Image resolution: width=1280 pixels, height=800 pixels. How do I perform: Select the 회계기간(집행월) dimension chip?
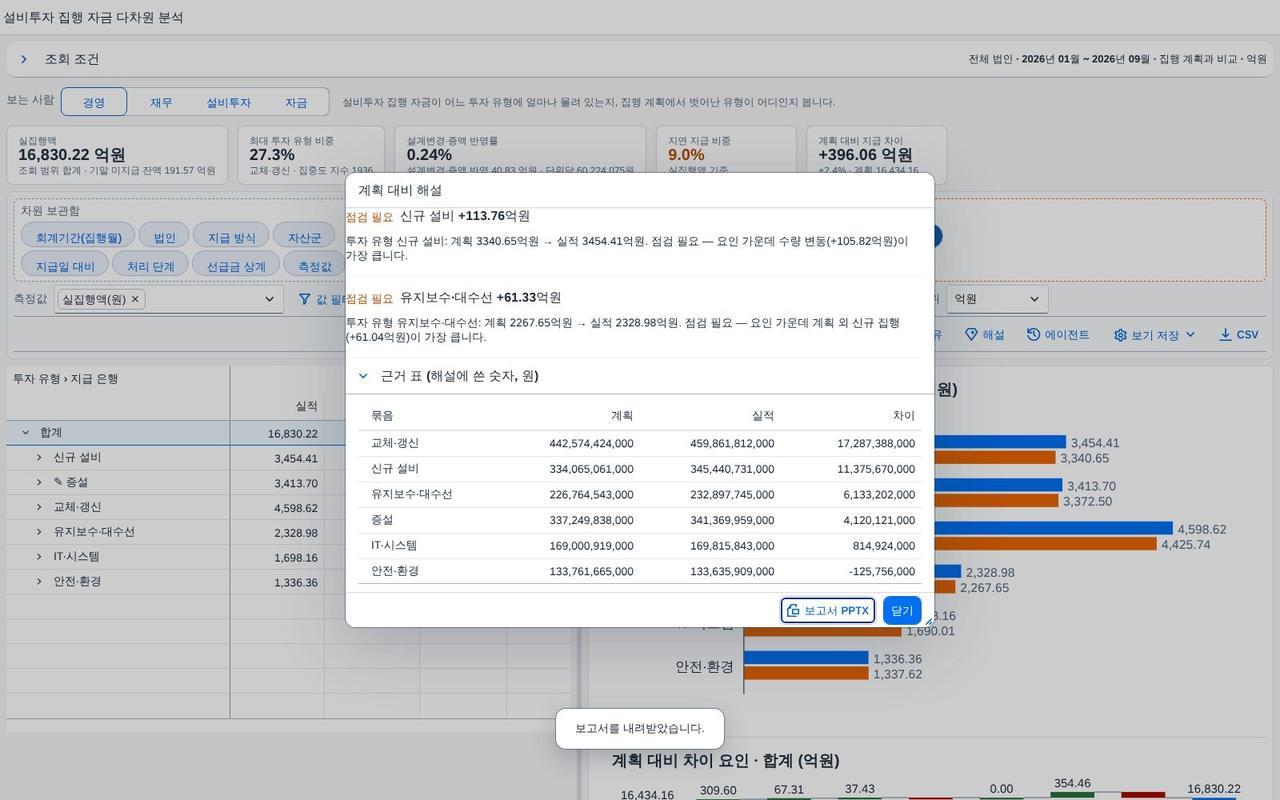tap(78, 237)
